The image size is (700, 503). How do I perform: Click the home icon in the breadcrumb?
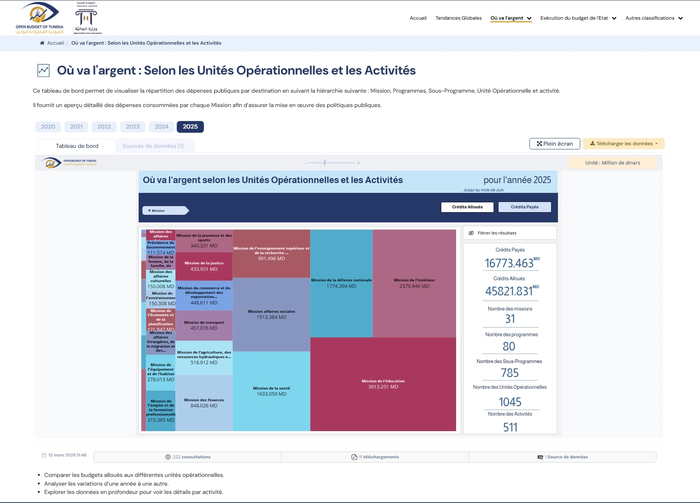pyautogui.click(x=42, y=44)
